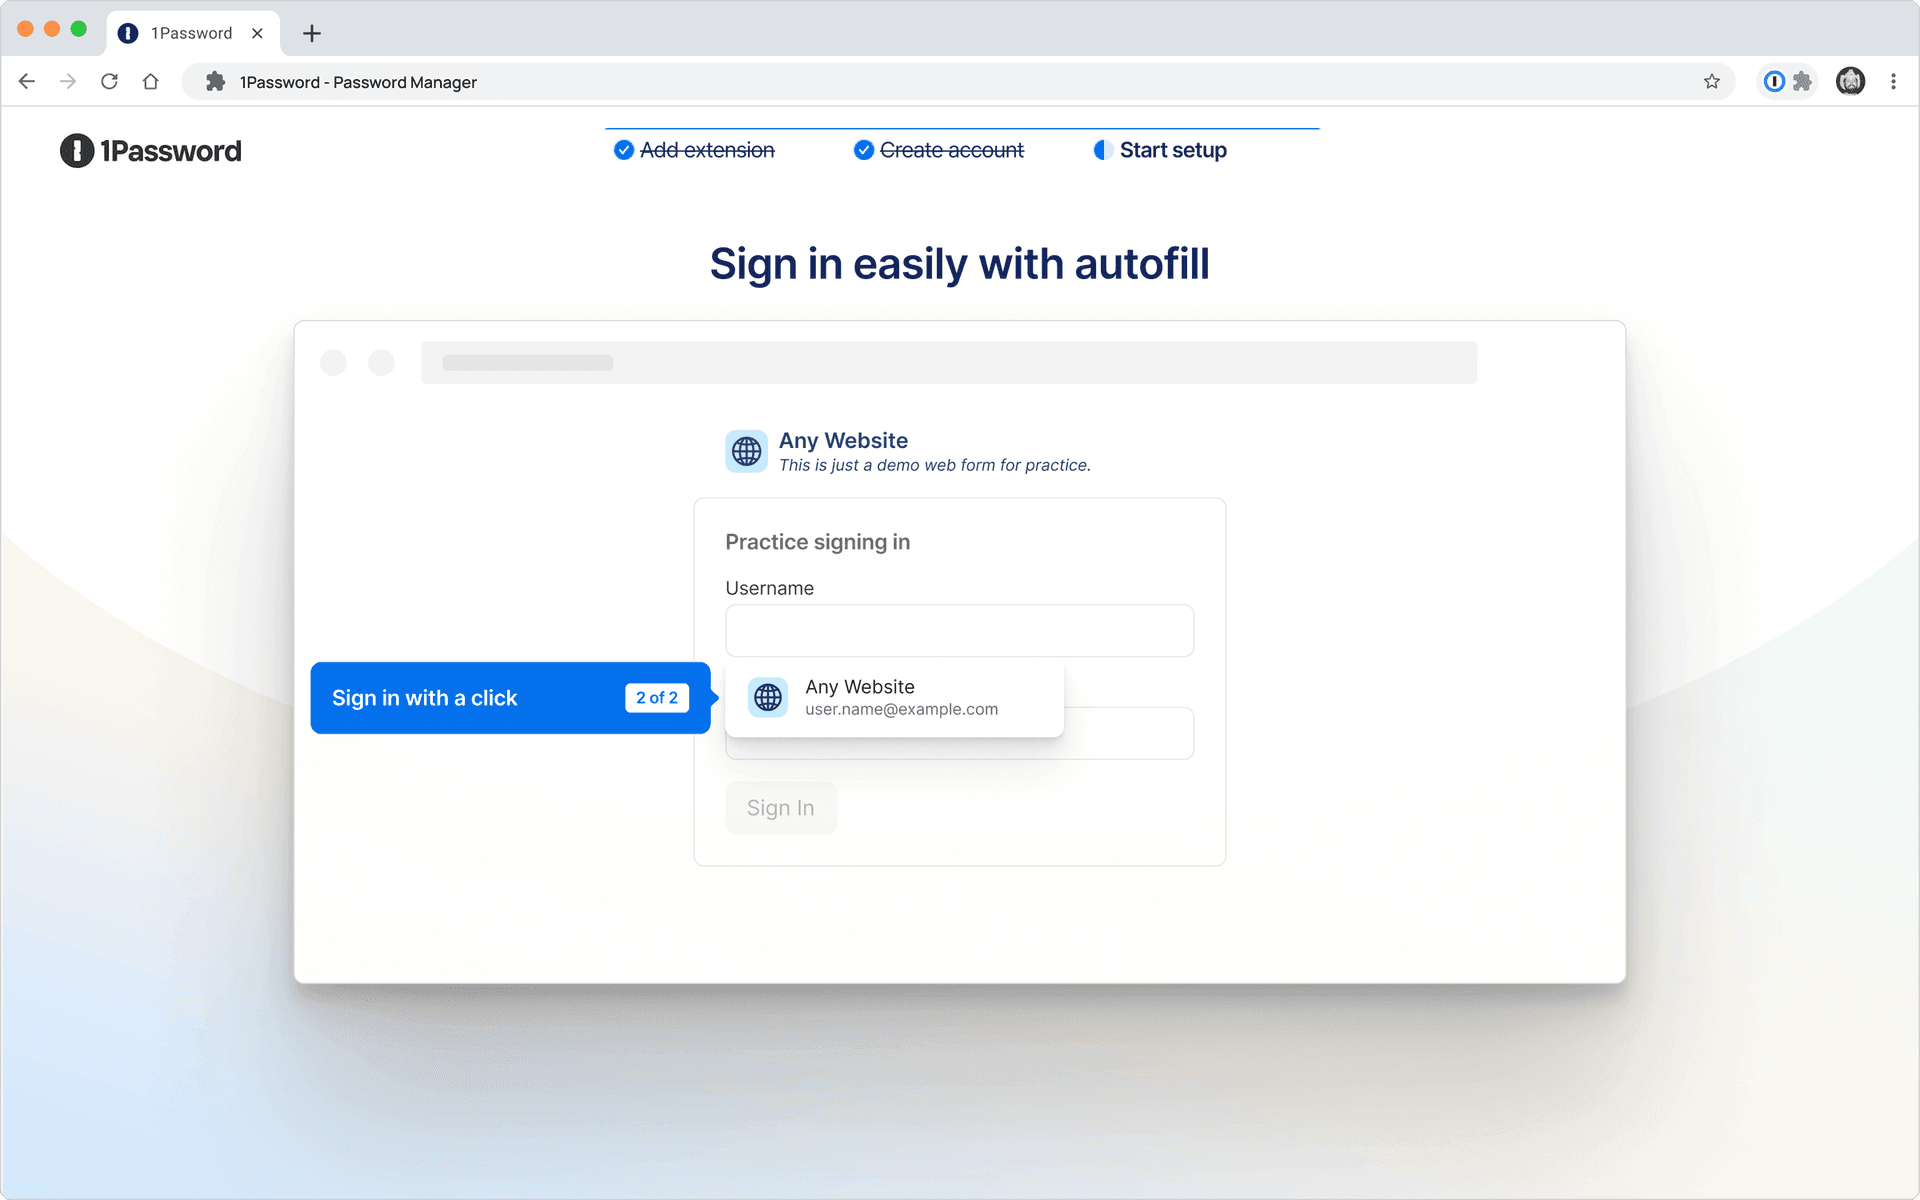1920x1200 pixels.
Task: Open the browser Extensions puzzle icon
Action: [x=1803, y=82]
